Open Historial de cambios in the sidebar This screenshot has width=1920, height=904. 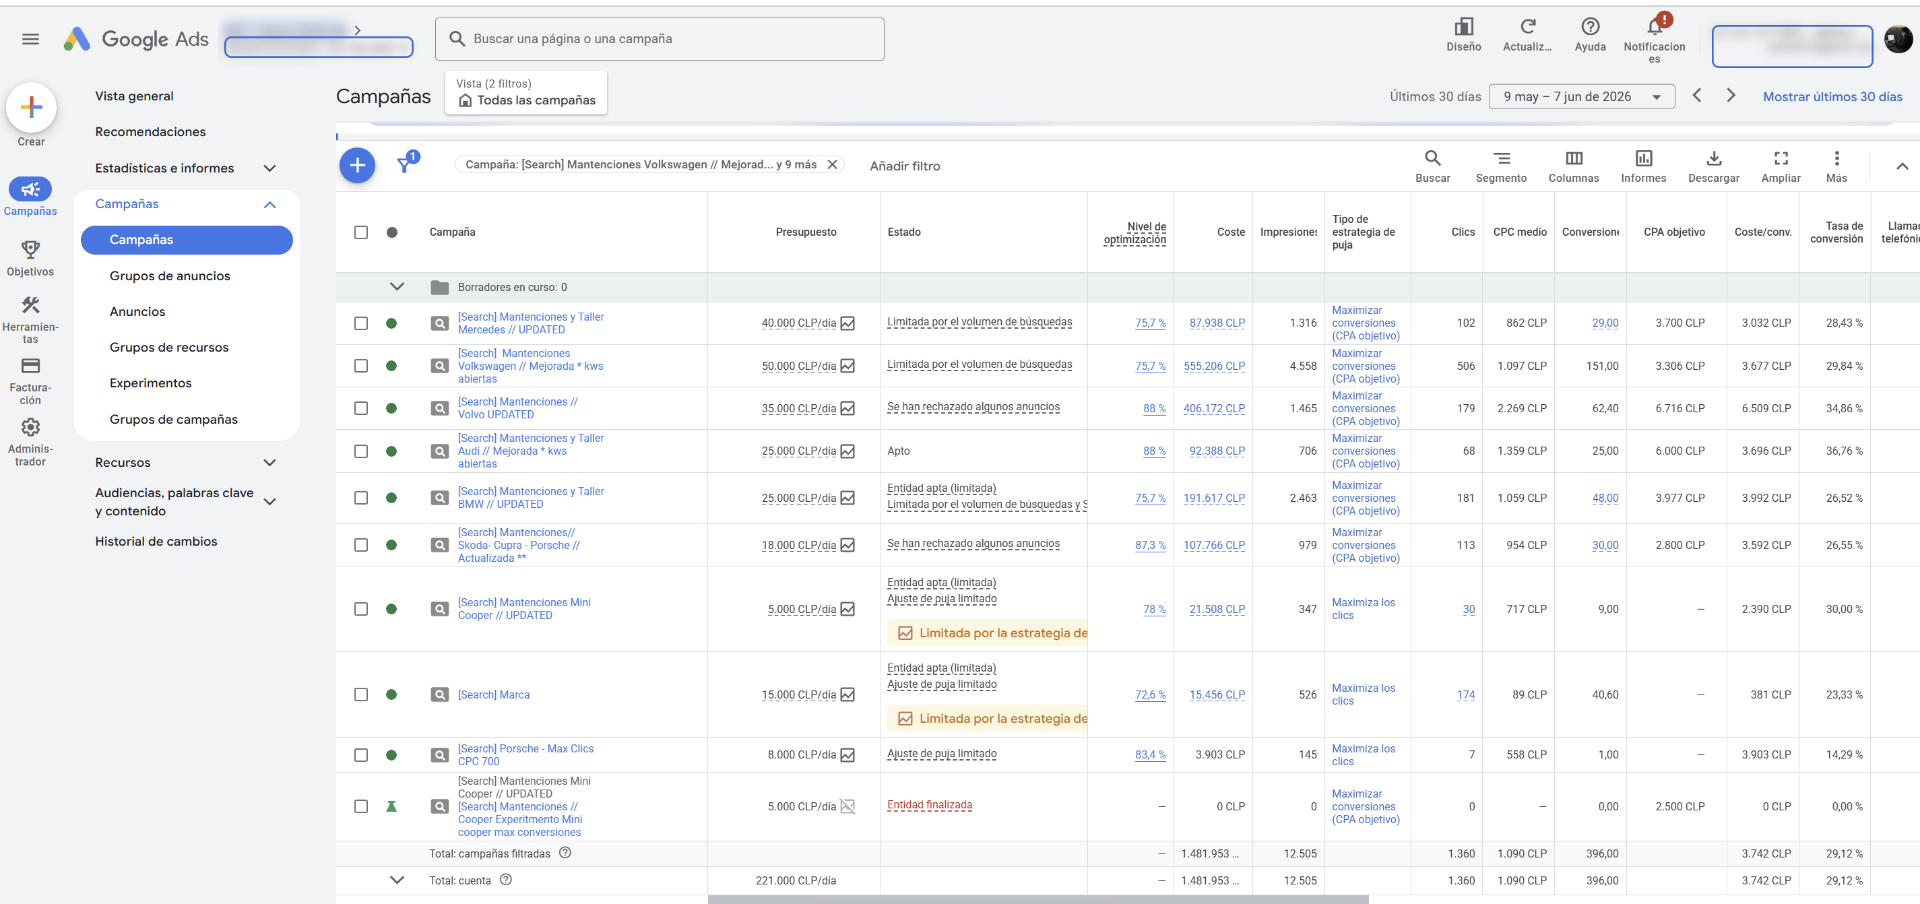click(x=156, y=542)
